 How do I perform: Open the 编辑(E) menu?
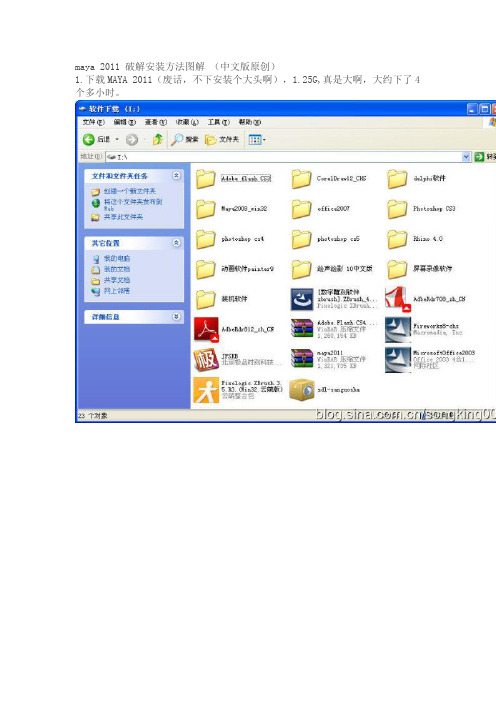tap(124, 122)
